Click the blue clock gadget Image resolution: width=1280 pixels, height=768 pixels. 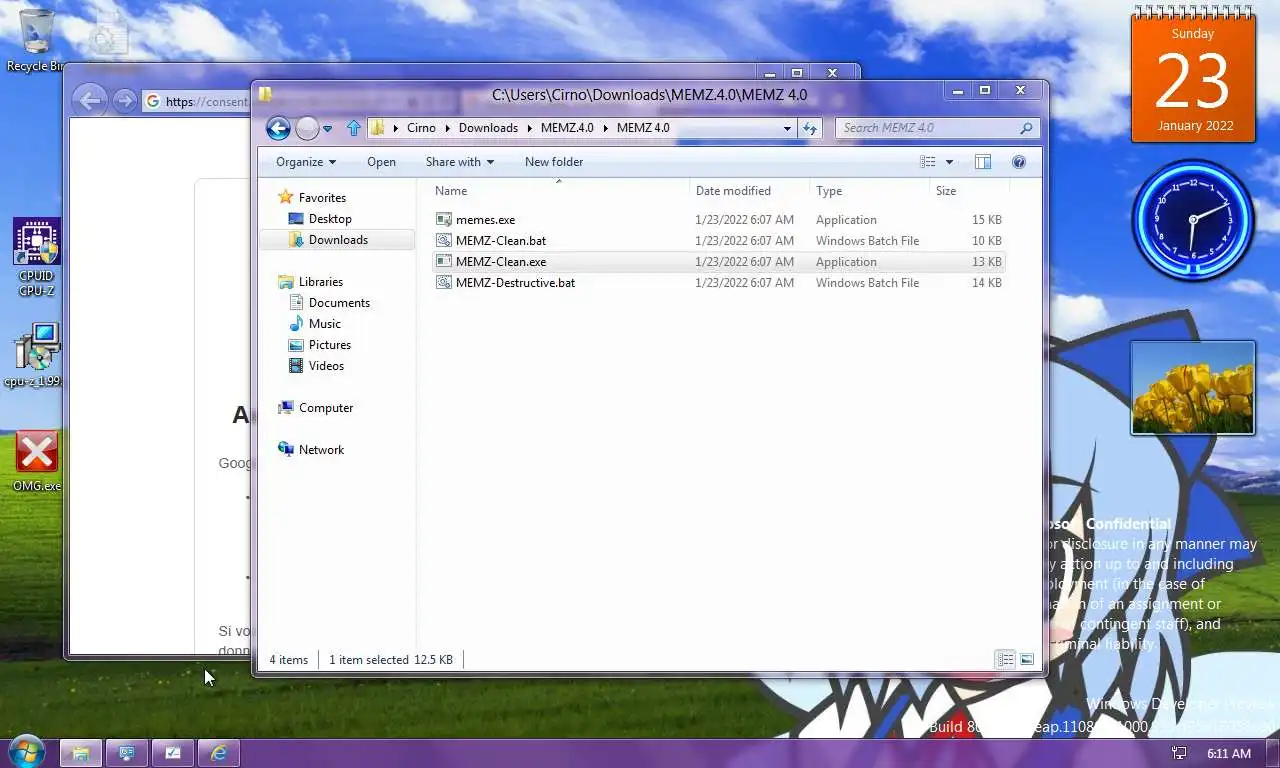click(x=1193, y=220)
